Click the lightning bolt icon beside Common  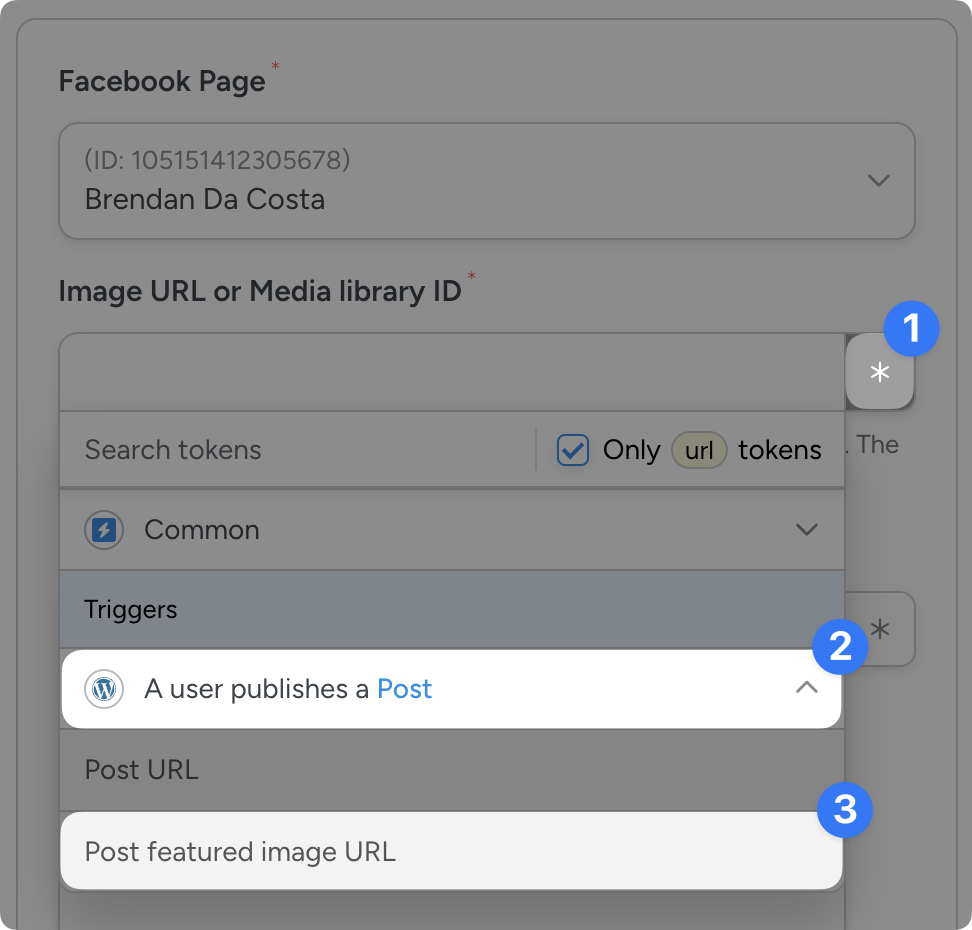pyautogui.click(x=103, y=530)
